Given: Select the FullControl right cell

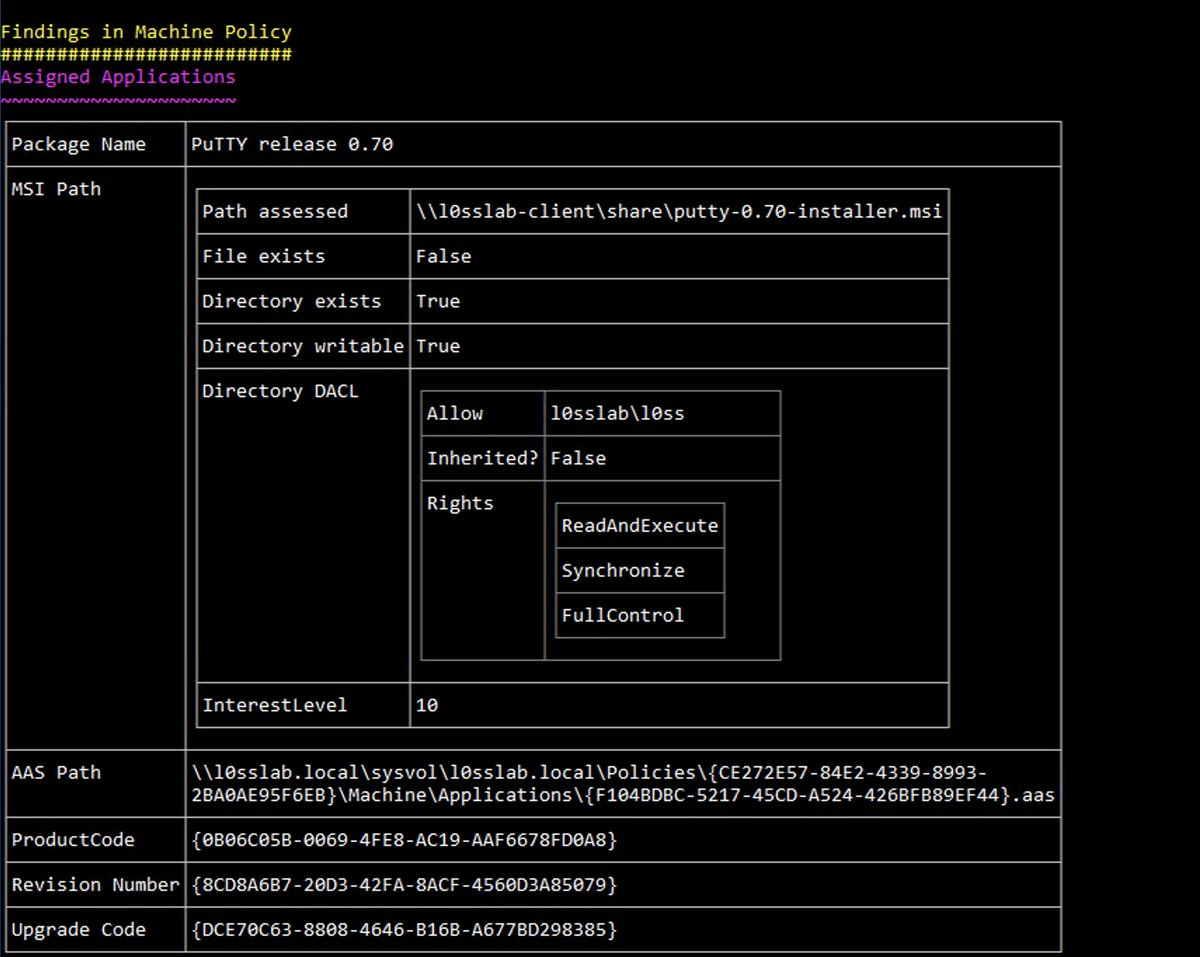Looking at the screenshot, I should (x=640, y=615).
